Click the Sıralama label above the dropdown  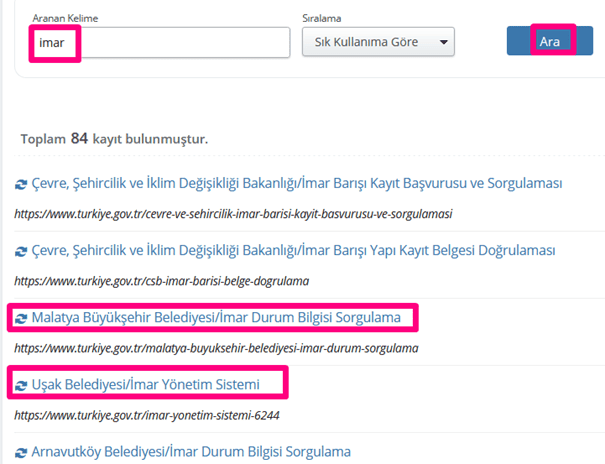click(x=322, y=17)
